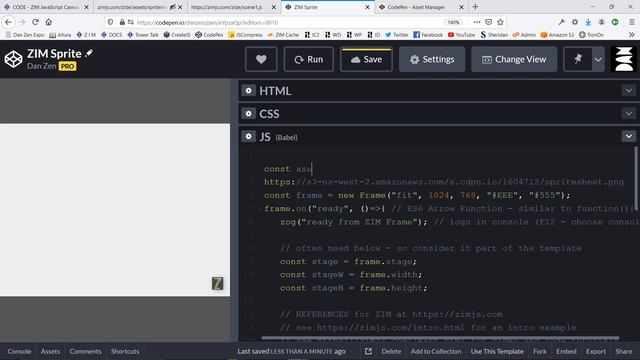Image resolution: width=640 pixels, height=360 pixels.
Task: Click the CodePen logo icon
Action: click(13, 59)
